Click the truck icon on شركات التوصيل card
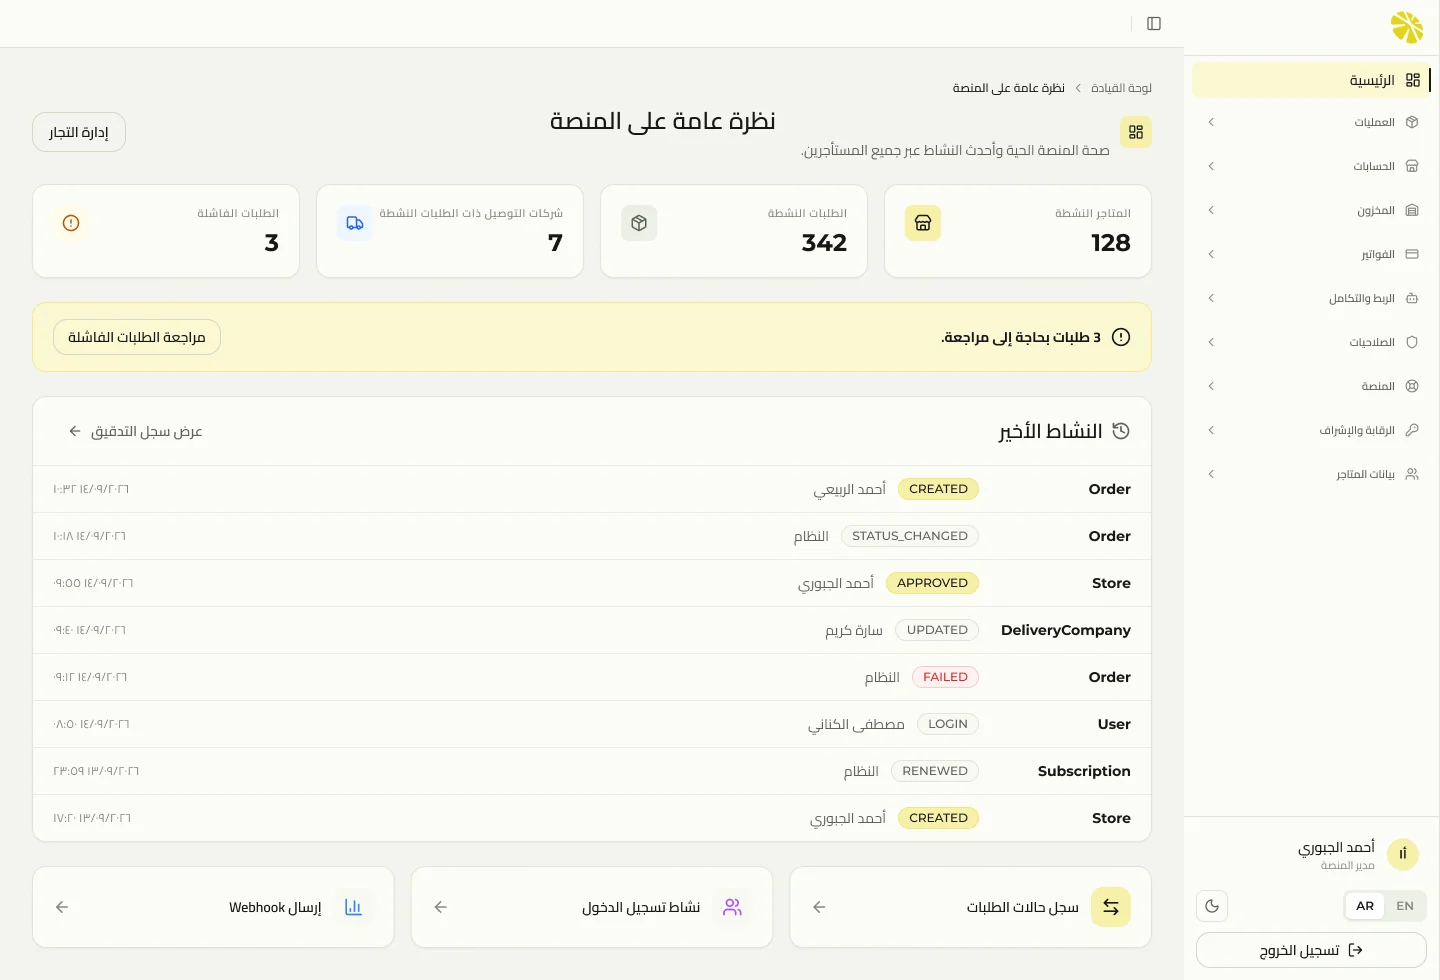Viewport: 1440px width, 980px height. click(x=355, y=223)
